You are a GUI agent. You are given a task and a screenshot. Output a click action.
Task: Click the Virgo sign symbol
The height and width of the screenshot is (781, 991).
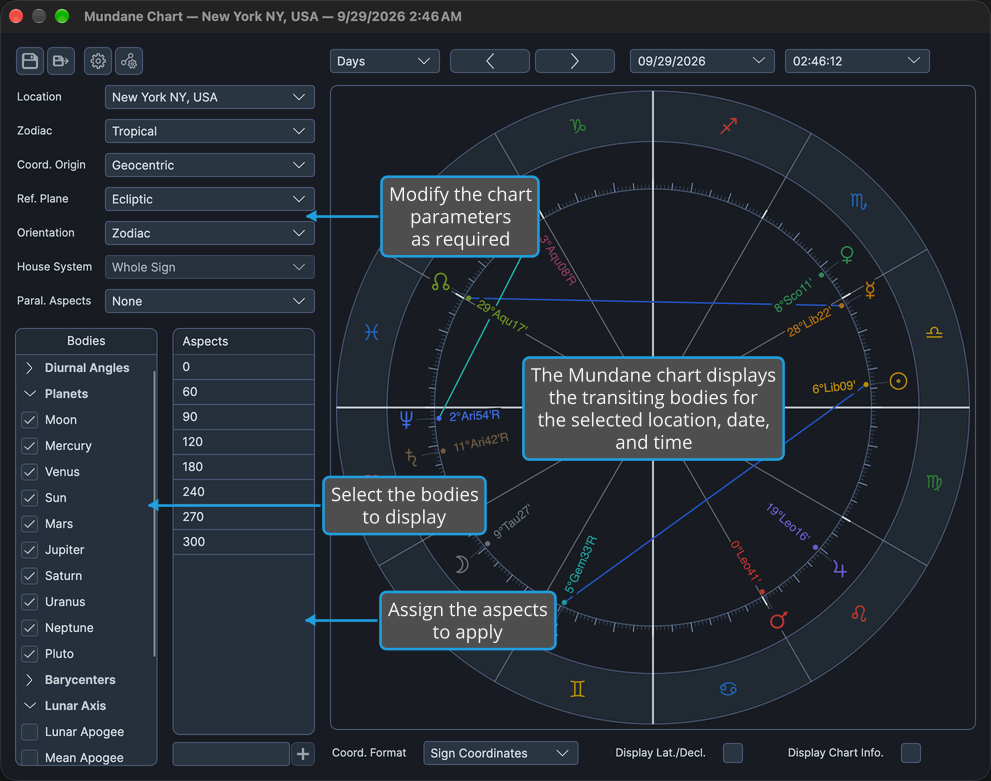click(934, 483)
